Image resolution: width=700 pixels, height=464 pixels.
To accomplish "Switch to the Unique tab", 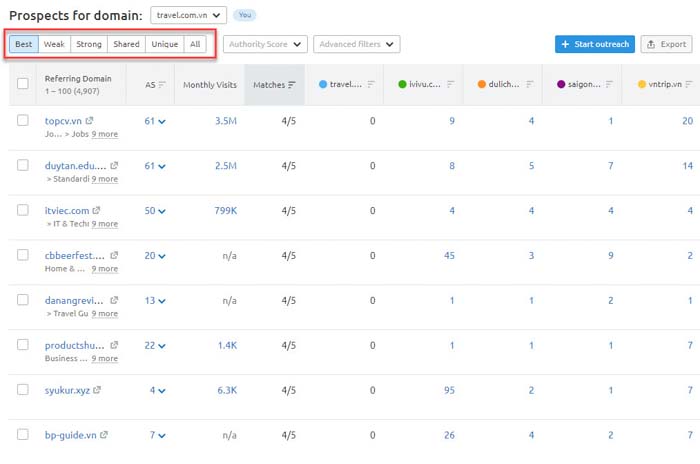I will [x=165, y=44].
